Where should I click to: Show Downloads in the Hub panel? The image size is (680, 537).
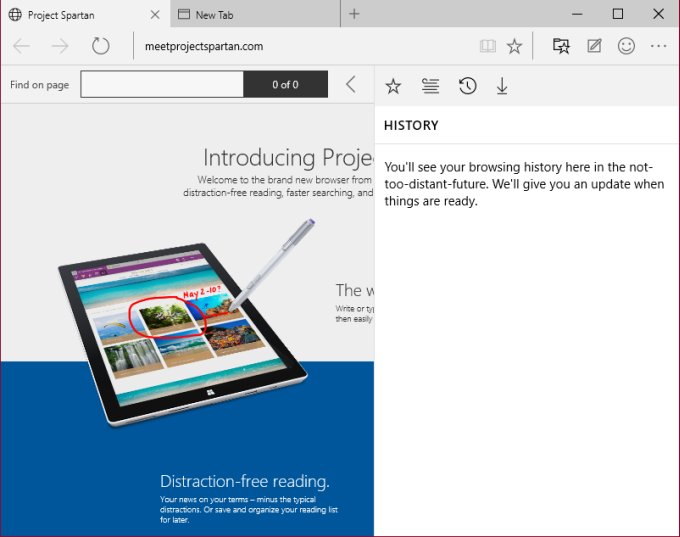pyautogui.click(x=502, y=86)
